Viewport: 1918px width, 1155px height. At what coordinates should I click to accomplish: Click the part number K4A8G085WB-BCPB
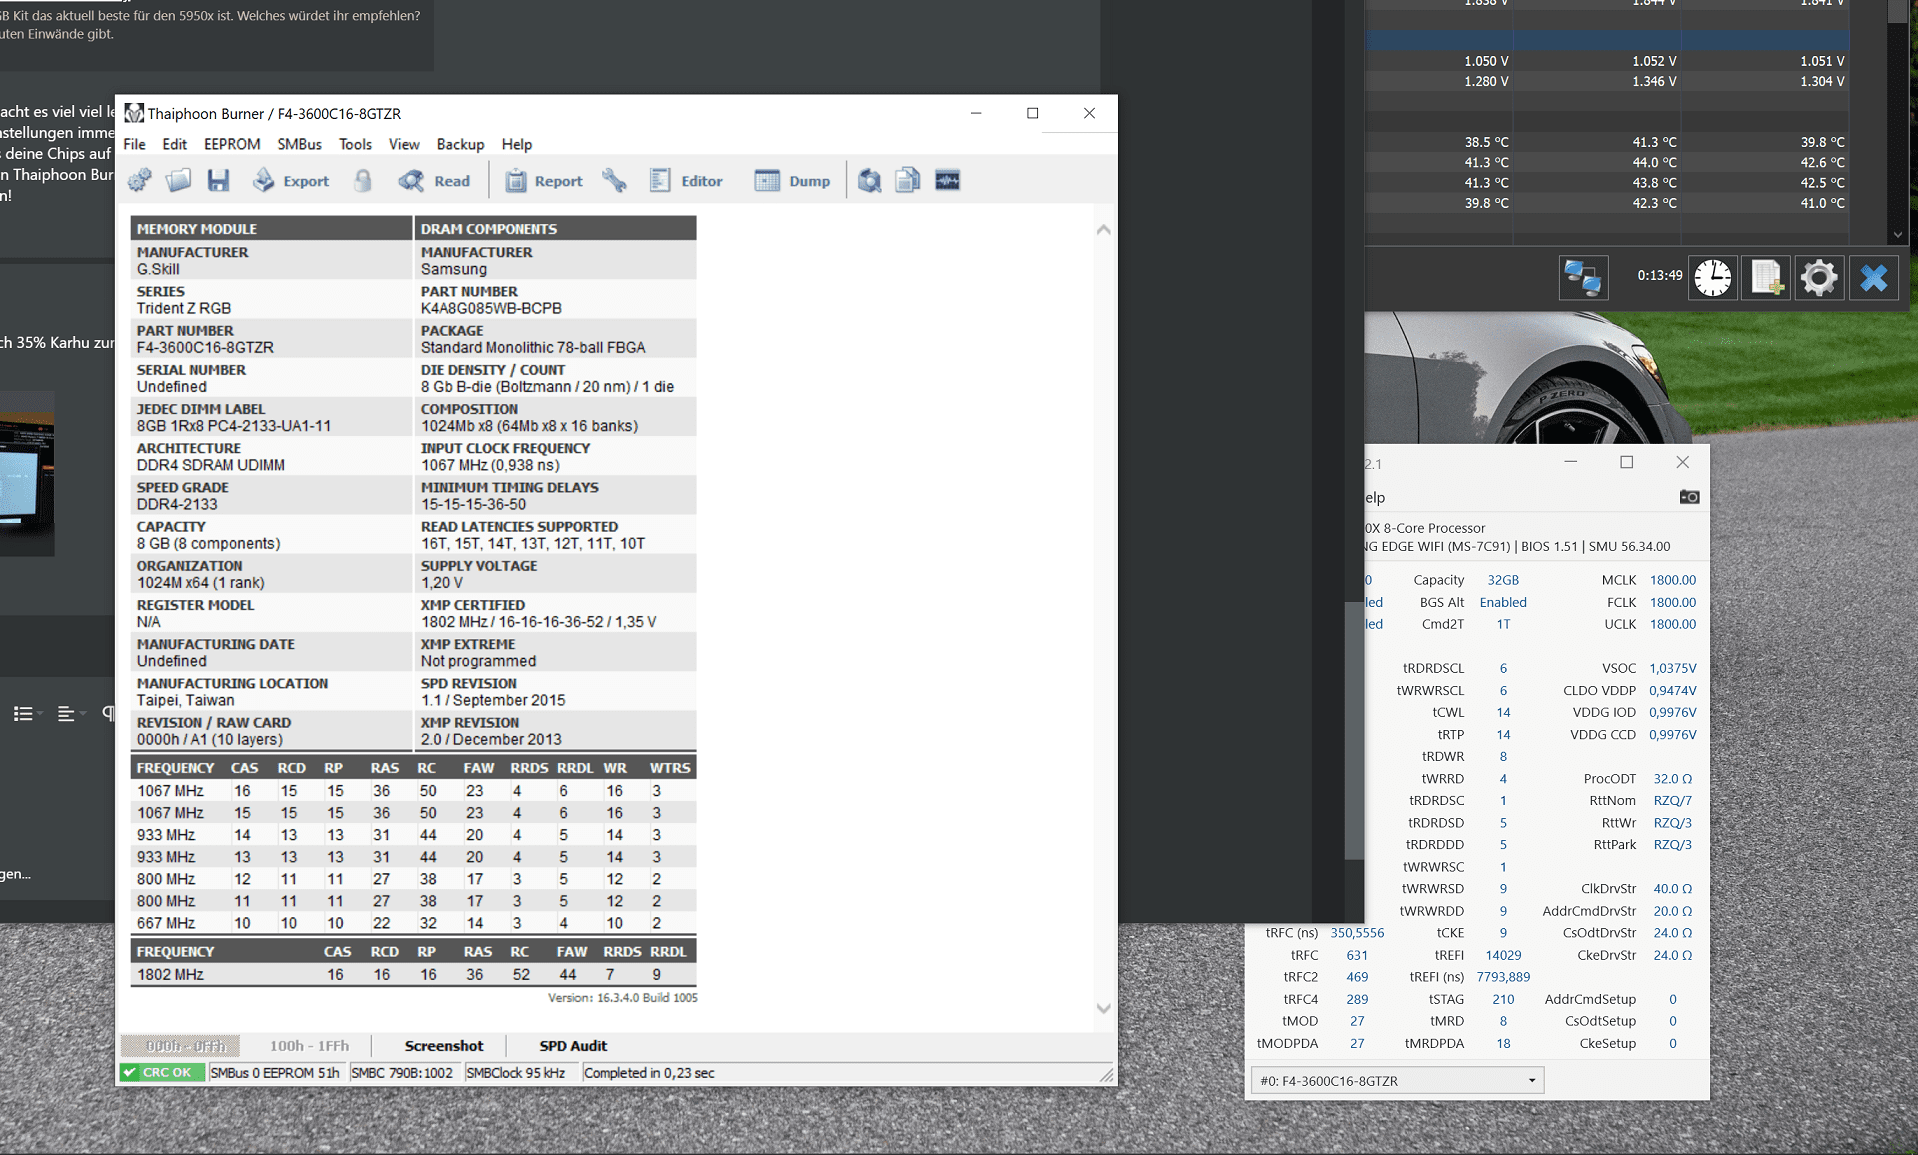click(491, 308)
